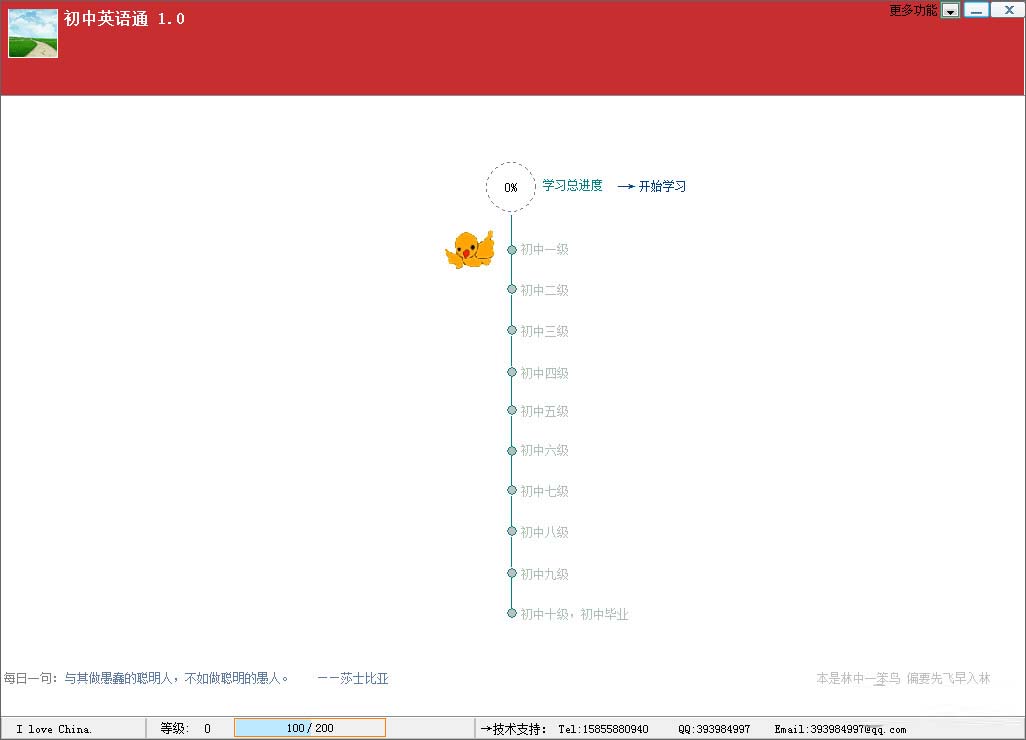The width and height of the screenshot is (1026, 740).
Task: Click the 初中英语通 1.0 title
Action: click(x=124, y=18)
